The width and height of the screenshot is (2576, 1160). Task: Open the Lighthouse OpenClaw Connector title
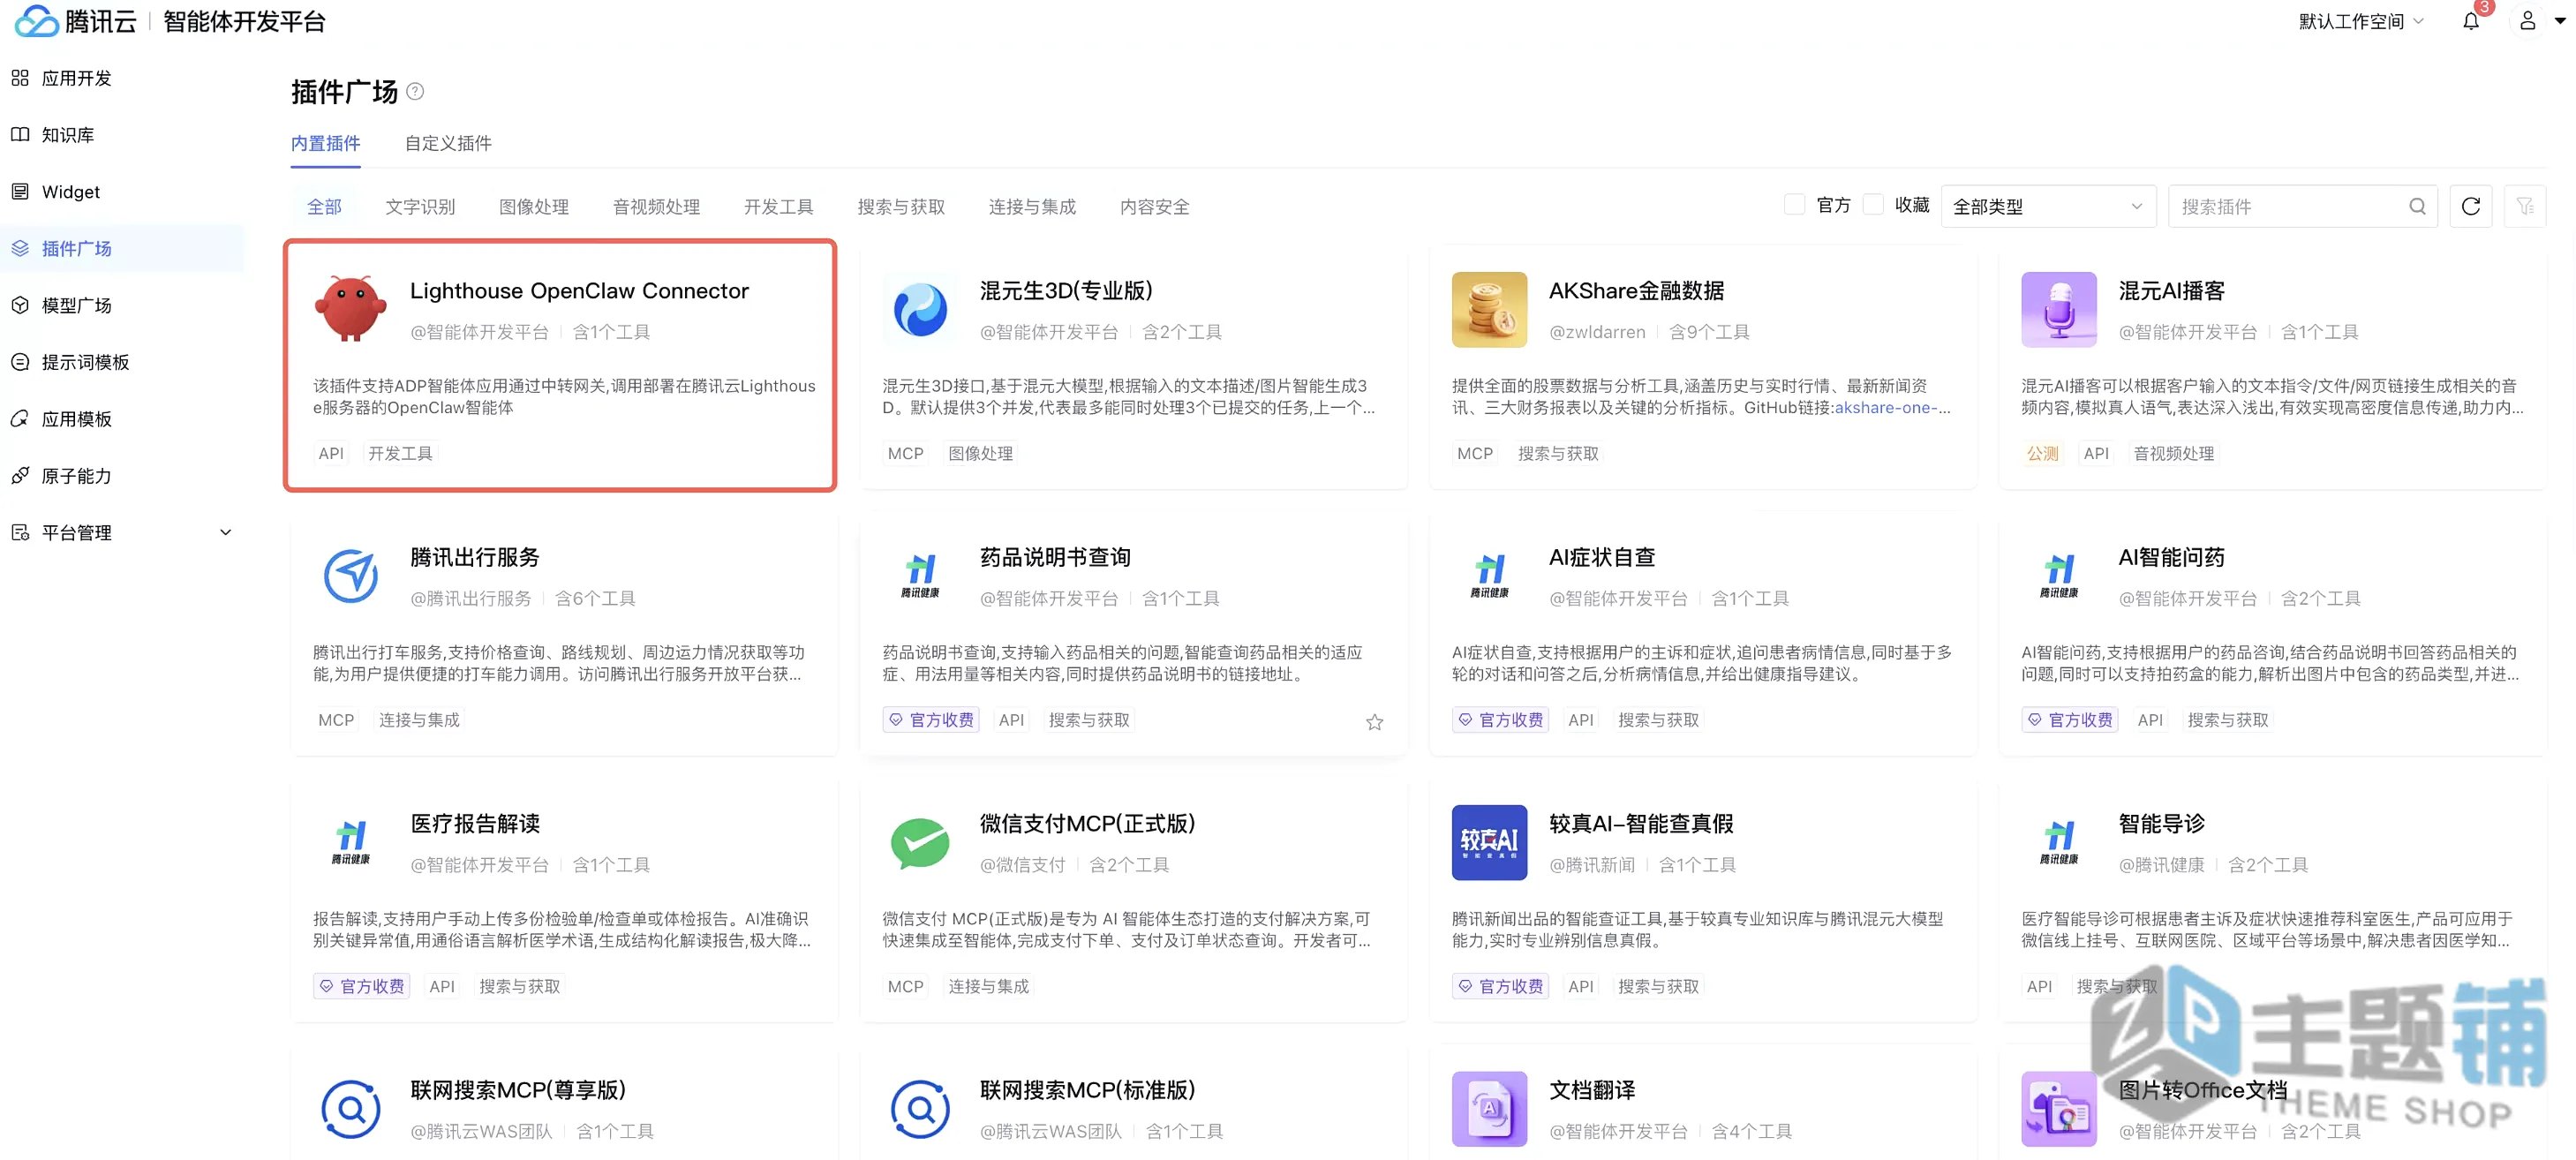pos(579,290)
